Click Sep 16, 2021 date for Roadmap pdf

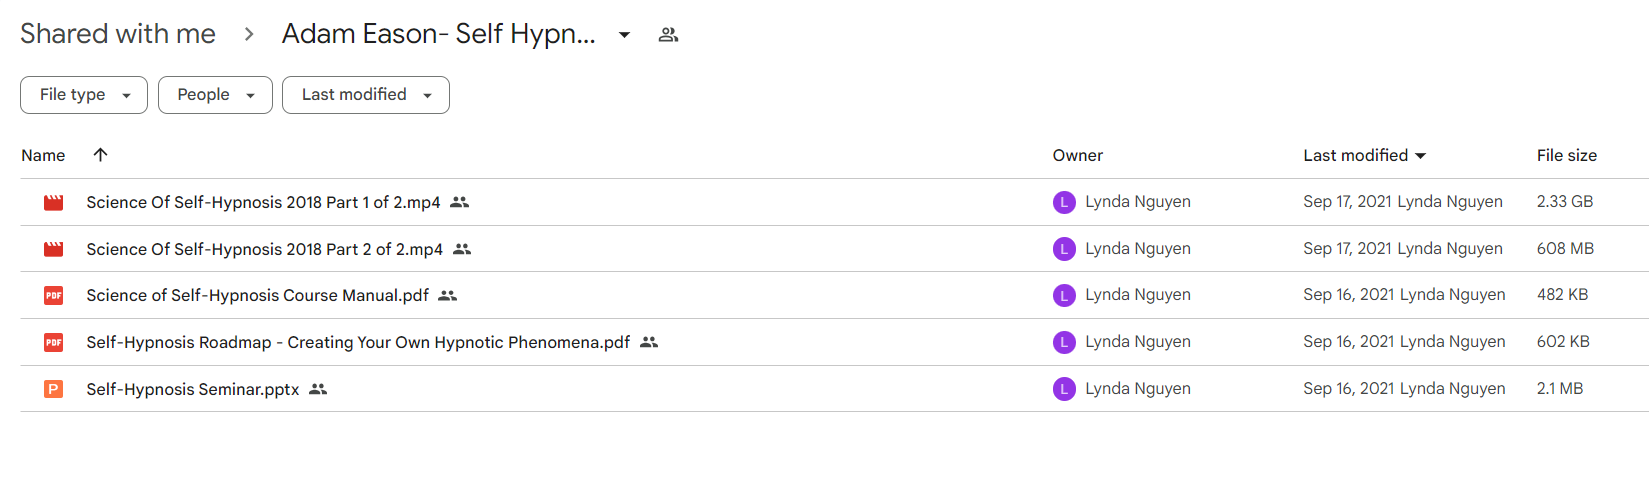(1349, 341)
